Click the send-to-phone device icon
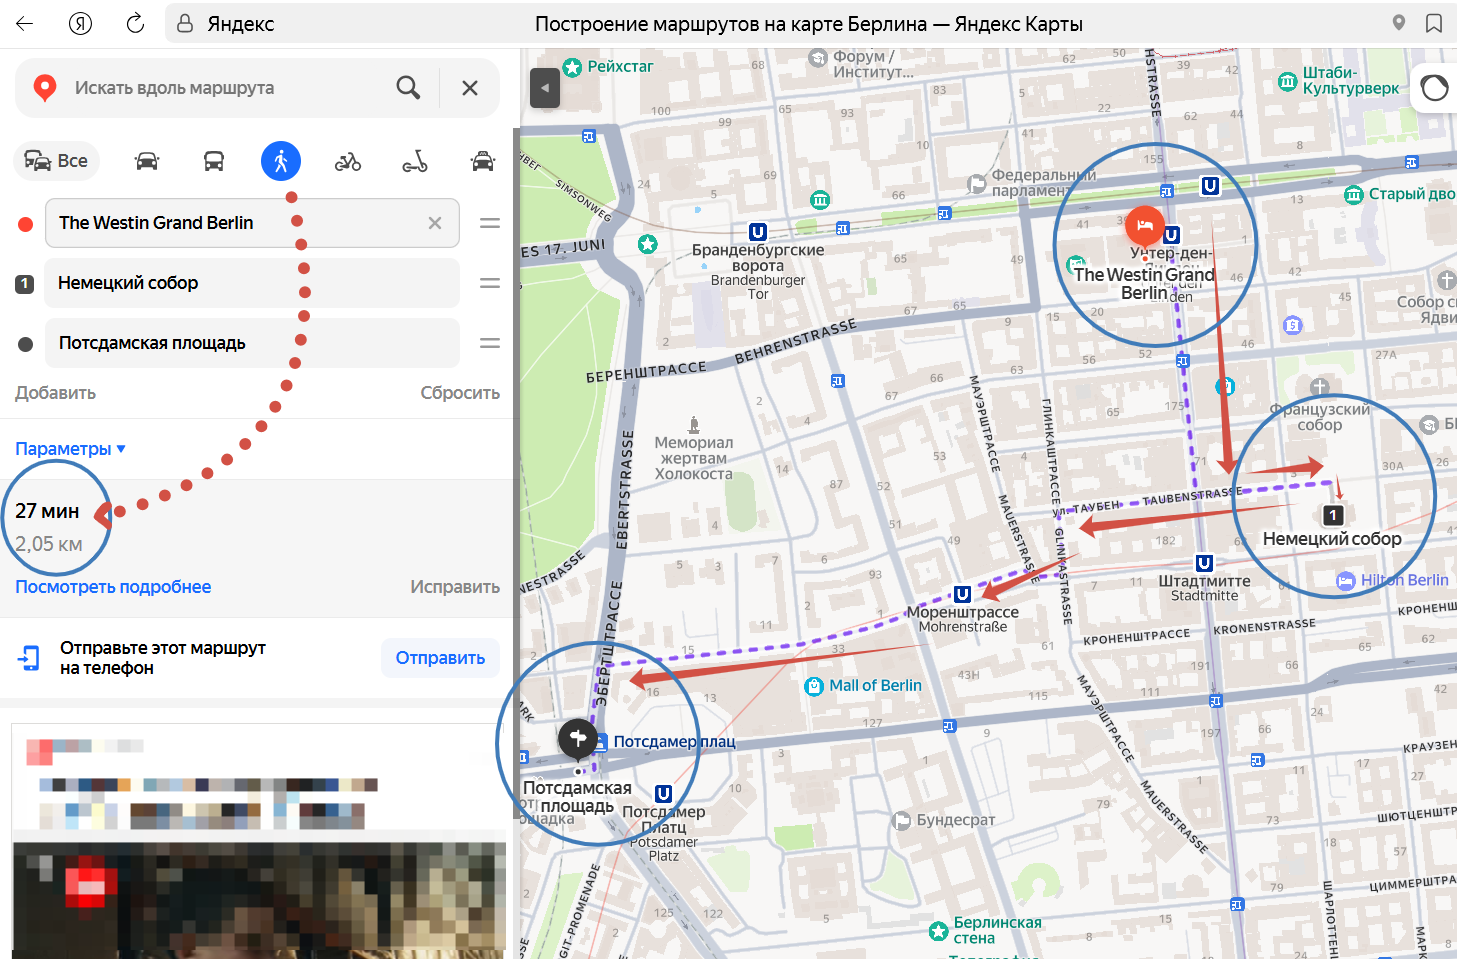This screenshot has width=1457, height=959. tap(29, 657)
